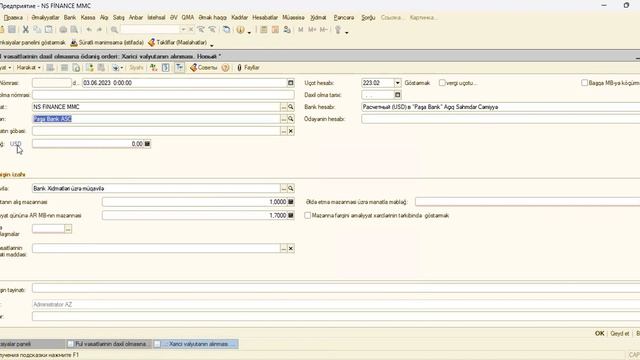Open the Anbar menu
640x360 pixels.
coord(136,18)
